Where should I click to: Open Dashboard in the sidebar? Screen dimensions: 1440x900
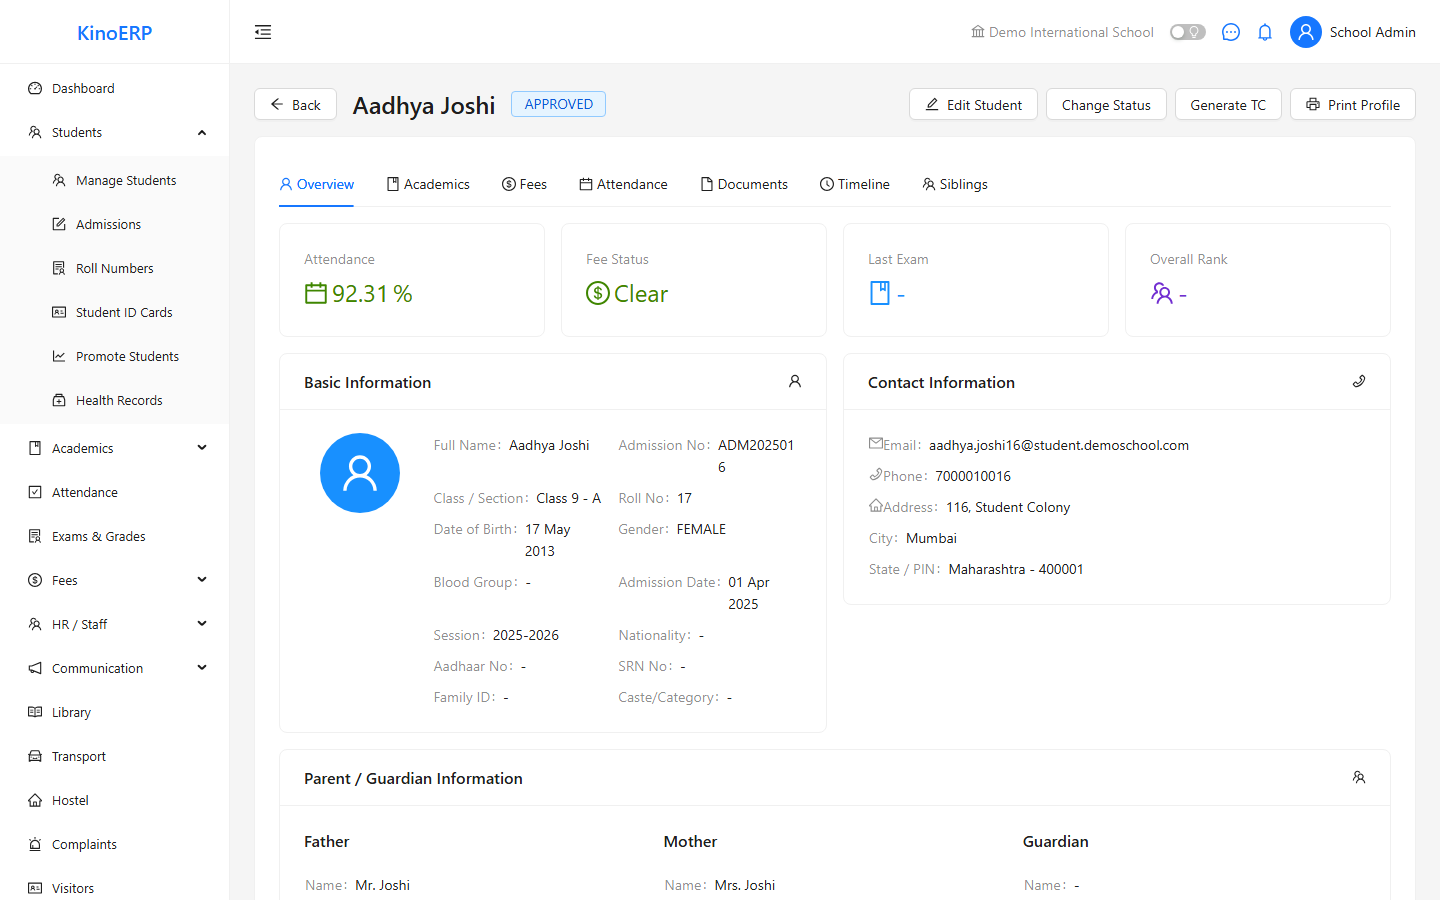coord(114,88)
